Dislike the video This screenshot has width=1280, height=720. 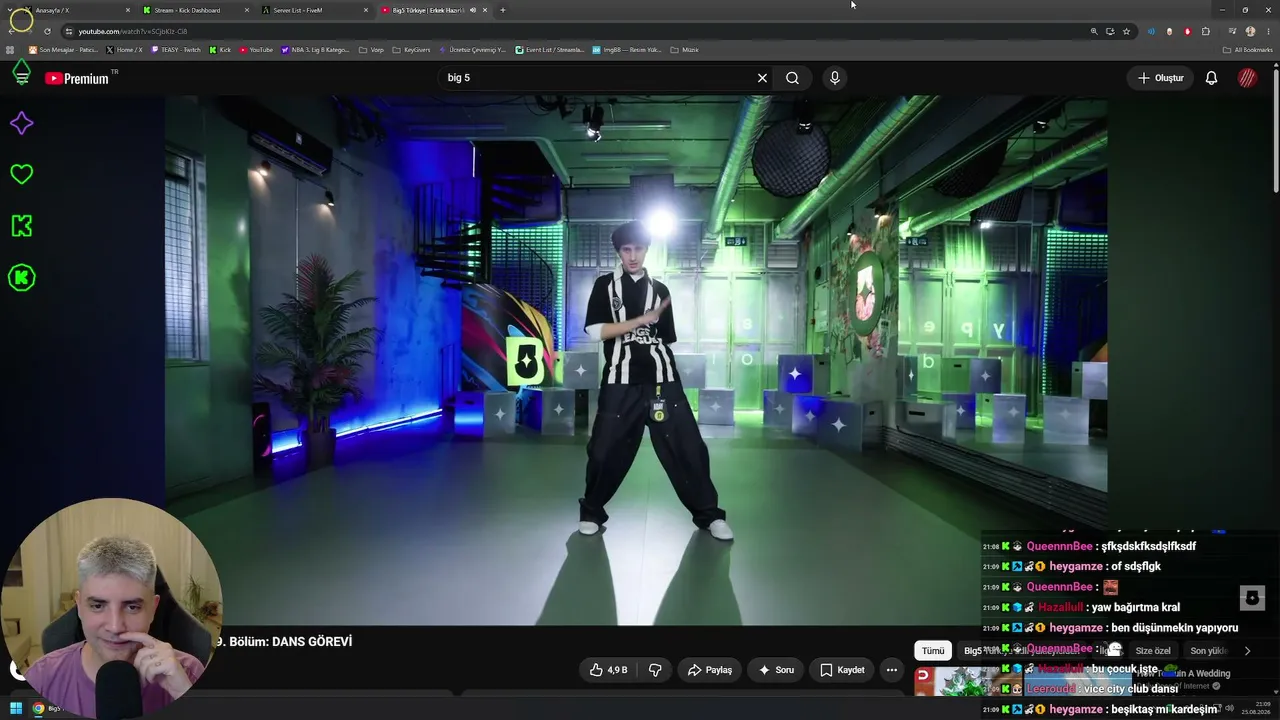click(x=655, y=670)
